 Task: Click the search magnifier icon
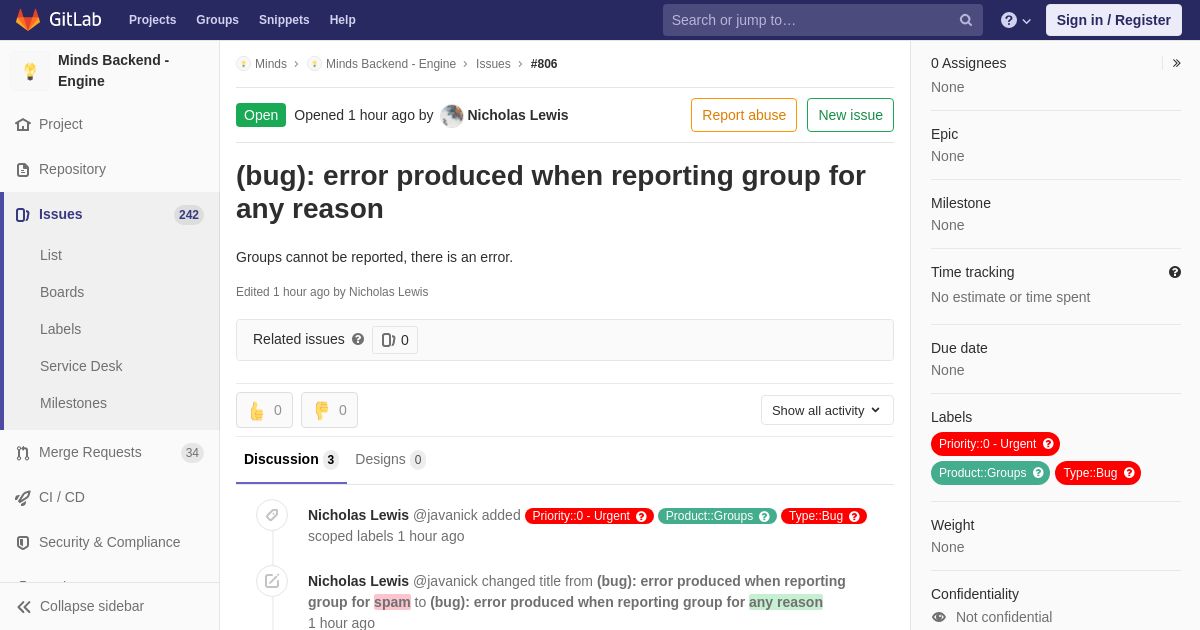point(966,20)
